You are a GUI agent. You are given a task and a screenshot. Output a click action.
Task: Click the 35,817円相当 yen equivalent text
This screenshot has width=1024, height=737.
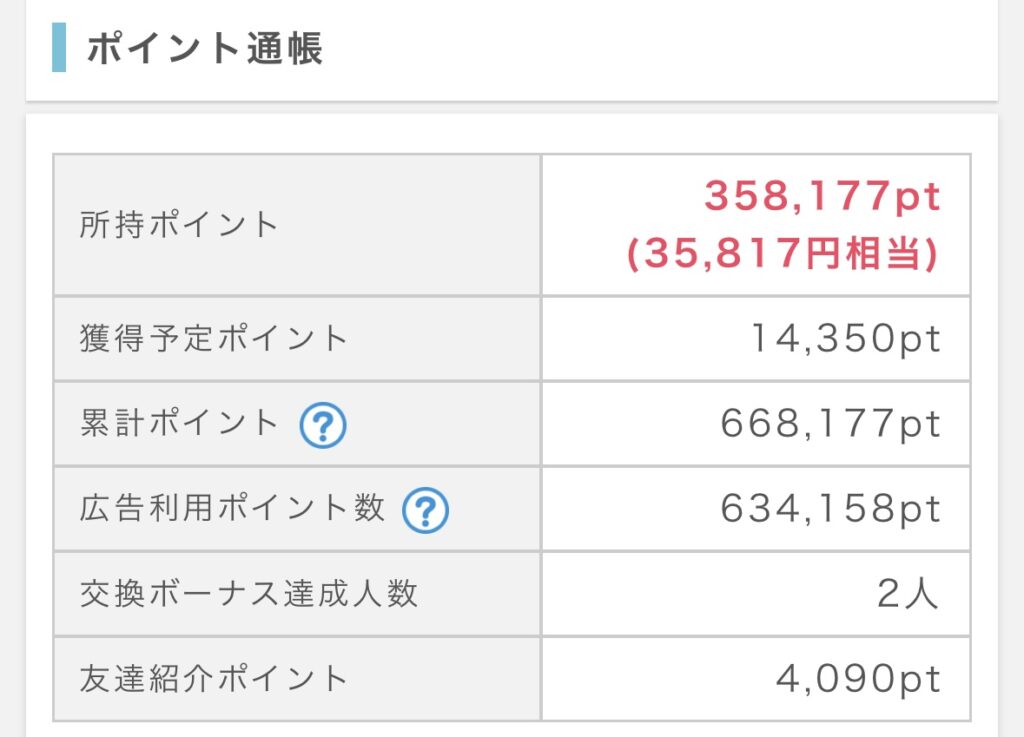(x=782, y=253)
